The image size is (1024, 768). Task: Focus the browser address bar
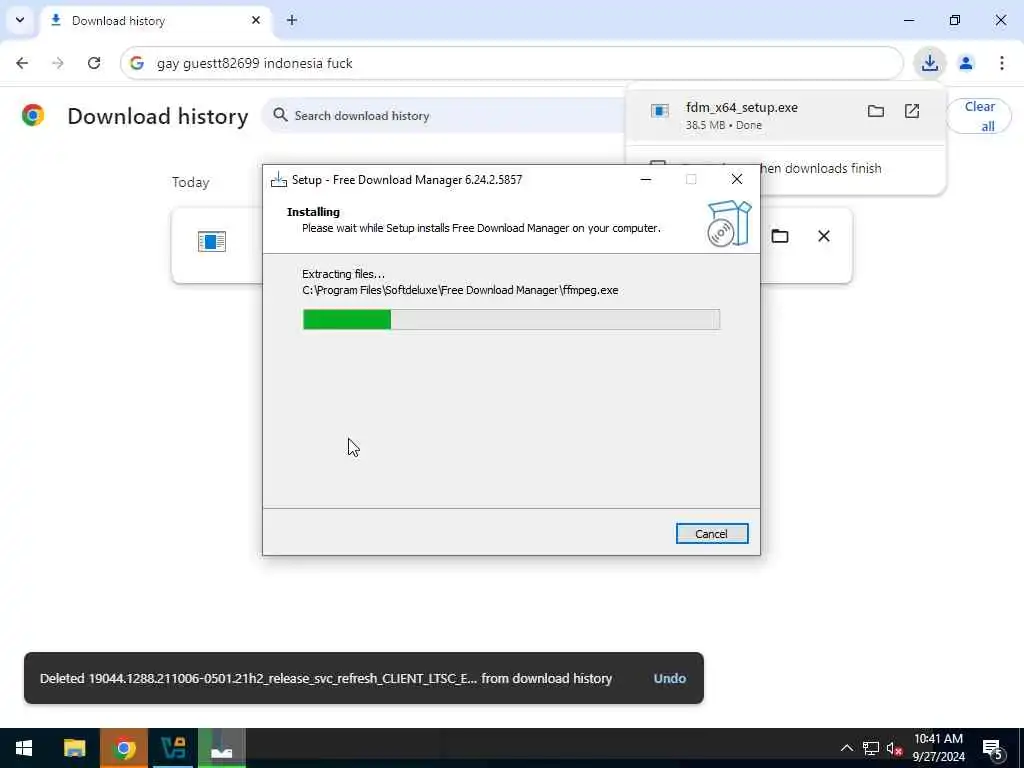(511, 63)
